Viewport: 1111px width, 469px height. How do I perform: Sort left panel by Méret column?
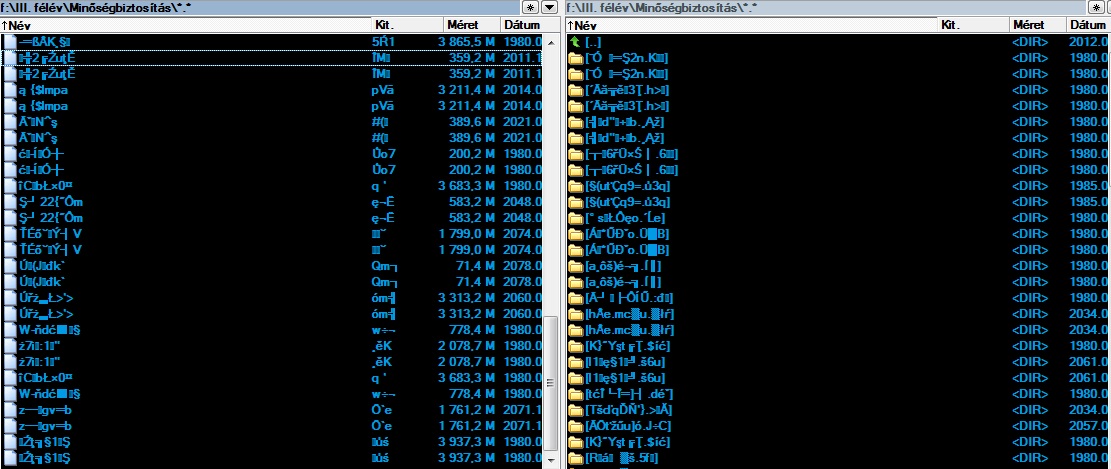point(473,25)
